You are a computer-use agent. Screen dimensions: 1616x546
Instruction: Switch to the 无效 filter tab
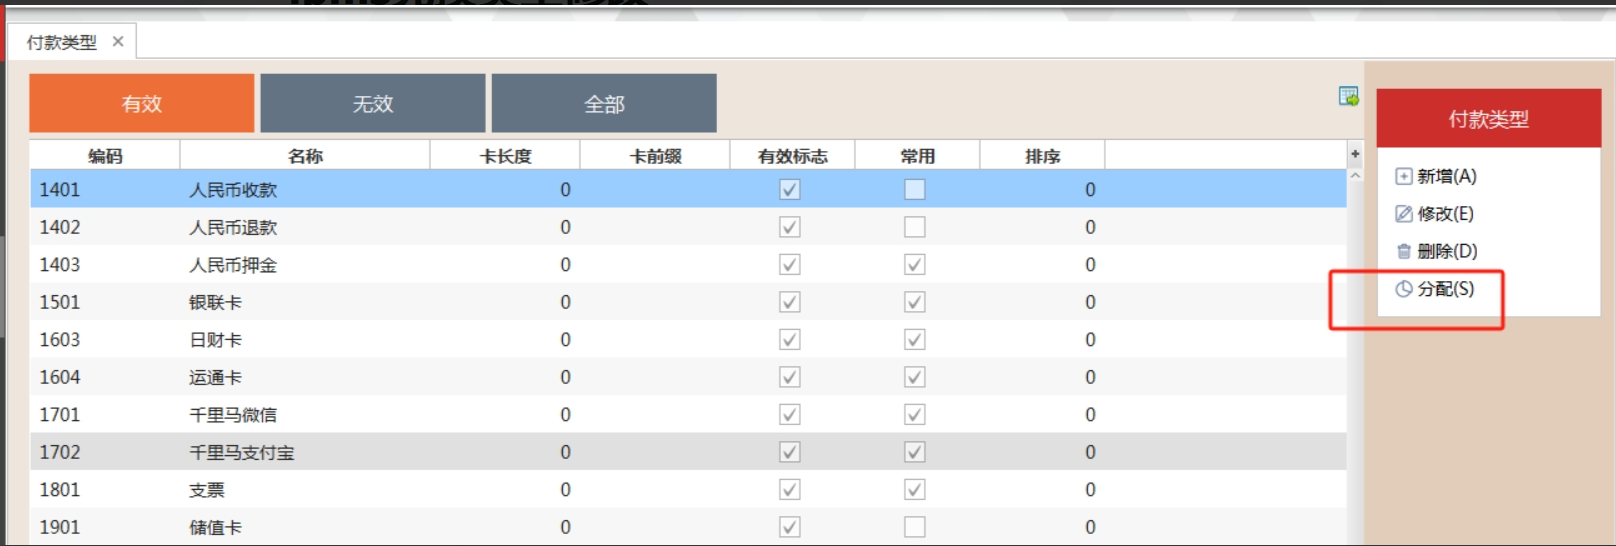point(372,103)
